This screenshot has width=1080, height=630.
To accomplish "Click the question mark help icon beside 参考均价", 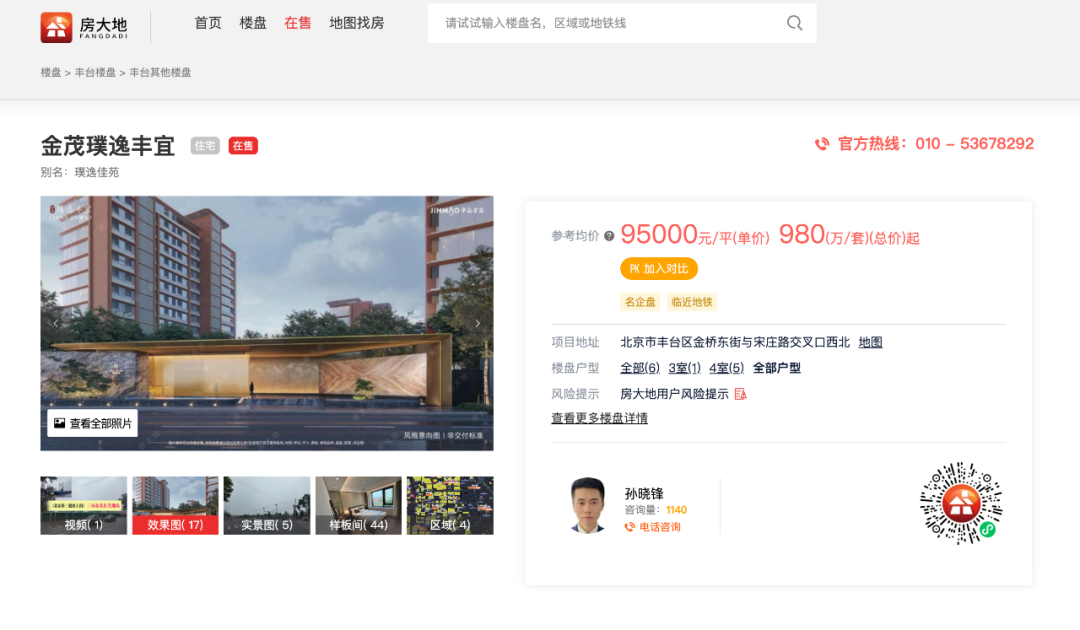I will [x=609, y=236].
